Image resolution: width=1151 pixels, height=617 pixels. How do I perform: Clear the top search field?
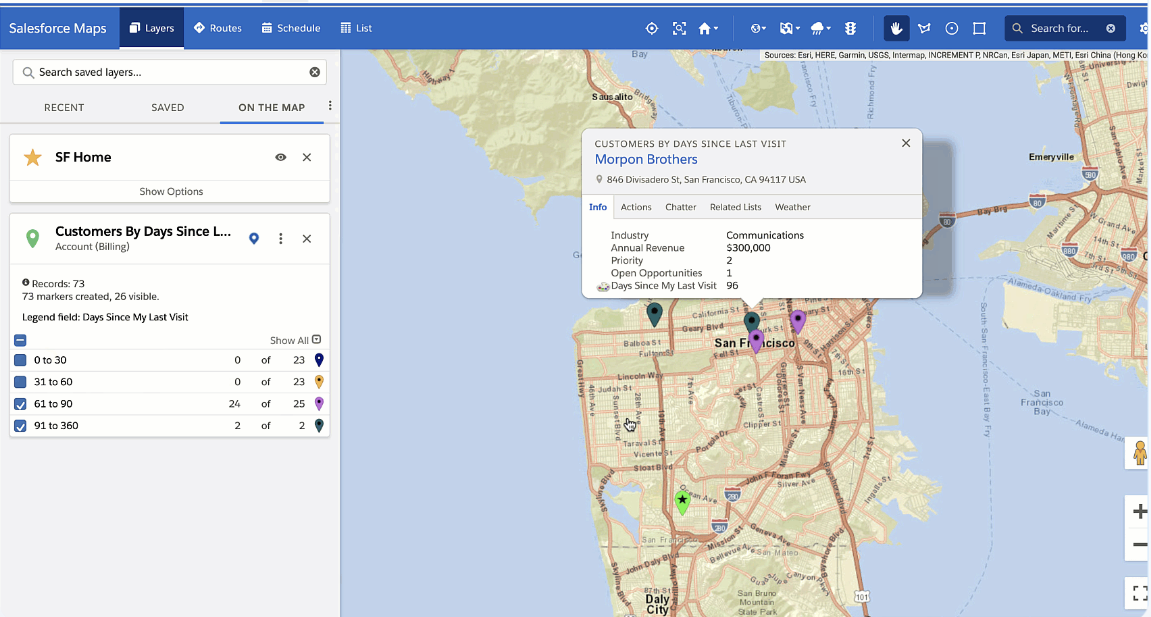point(1111,28)
